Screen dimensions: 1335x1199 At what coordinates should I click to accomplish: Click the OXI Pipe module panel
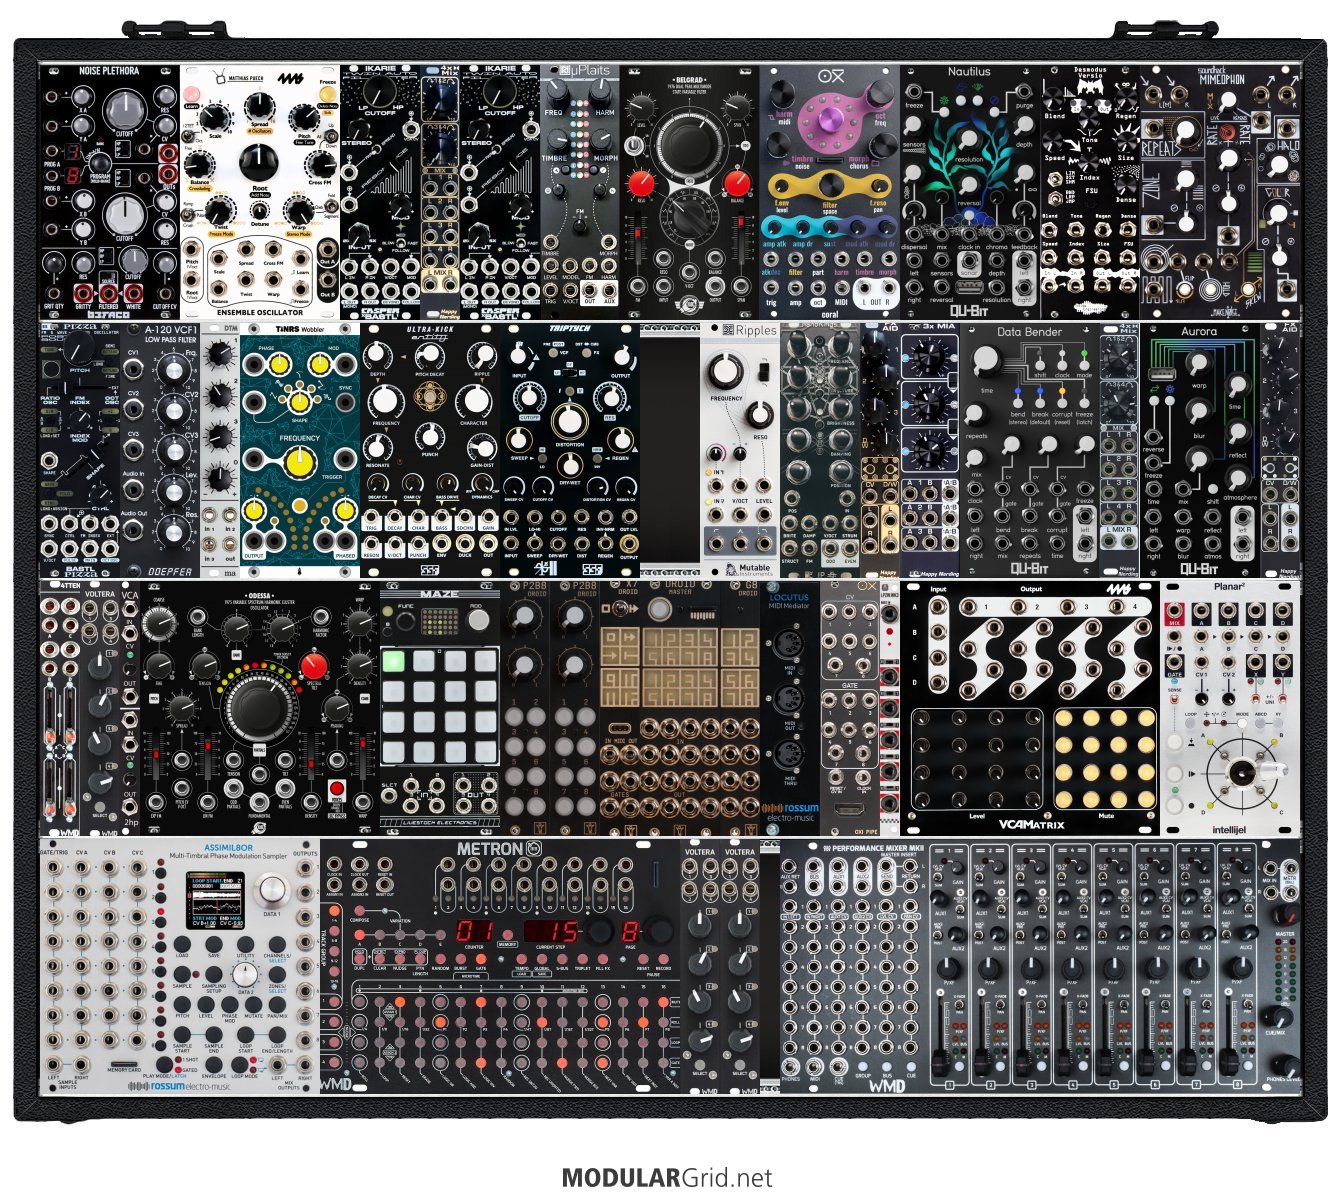[x=849, y=708]
